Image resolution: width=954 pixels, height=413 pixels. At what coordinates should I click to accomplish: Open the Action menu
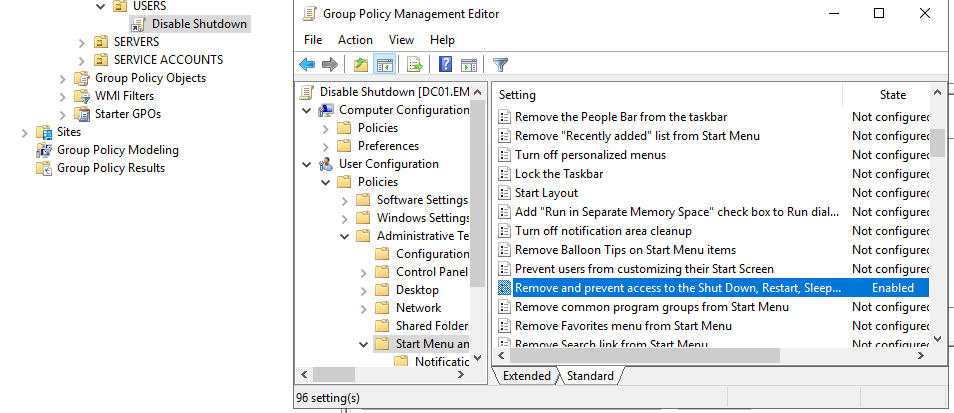click(355, 40)
